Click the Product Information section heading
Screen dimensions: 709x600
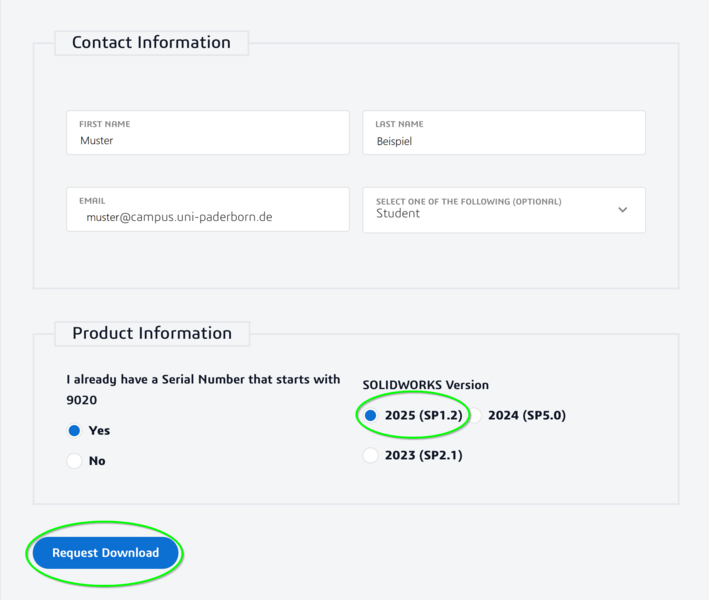[151, 333]
